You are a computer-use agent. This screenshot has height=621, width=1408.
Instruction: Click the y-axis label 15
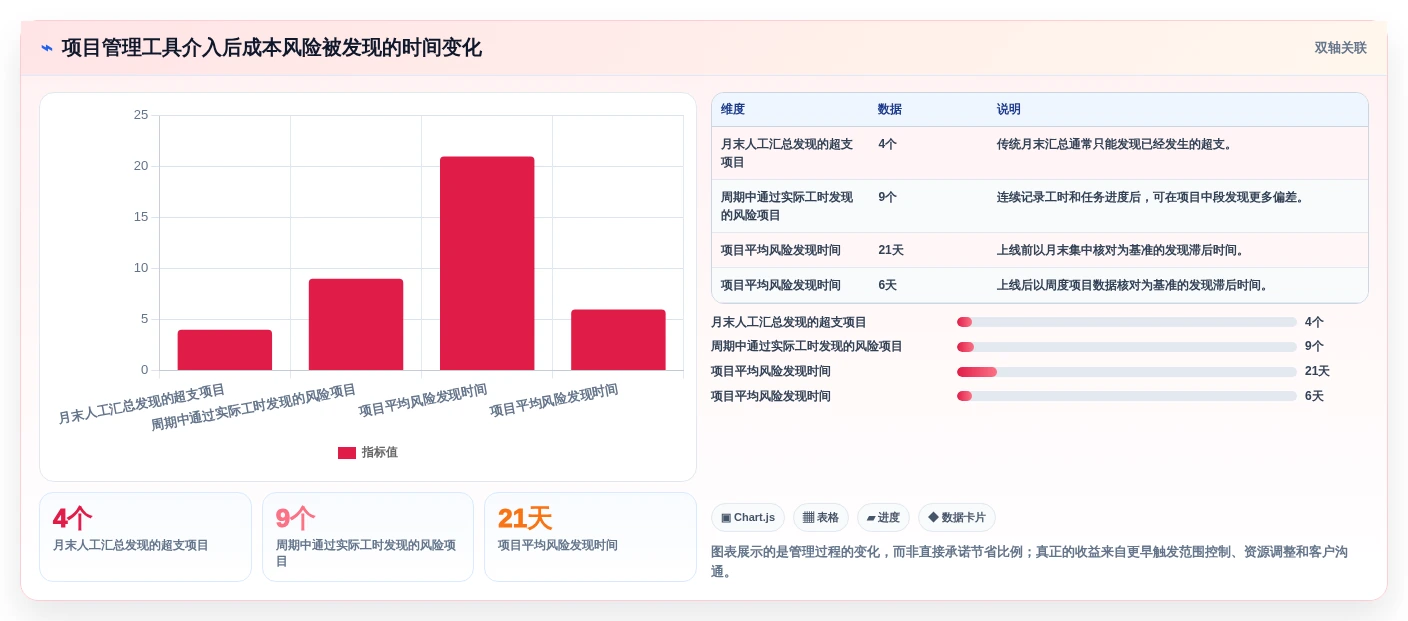click(x=141, y=217)
